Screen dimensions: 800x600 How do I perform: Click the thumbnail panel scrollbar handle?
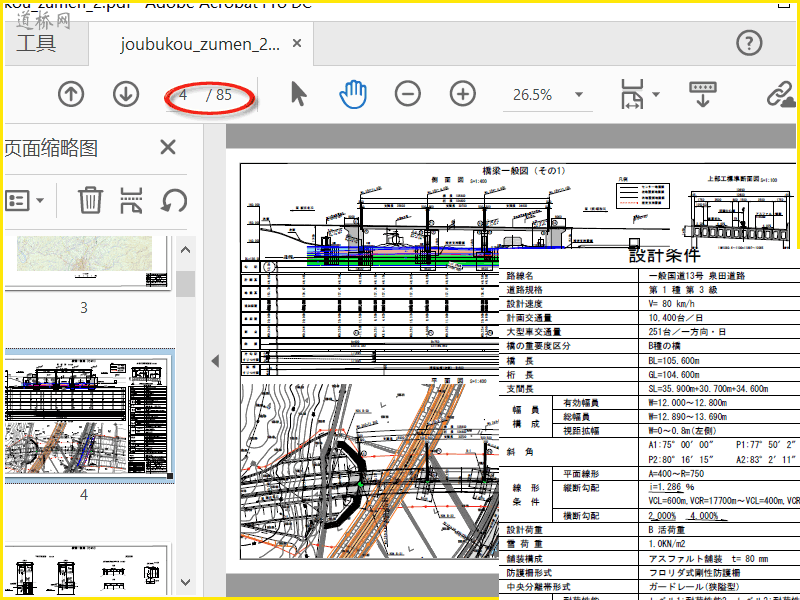(186, 284)
